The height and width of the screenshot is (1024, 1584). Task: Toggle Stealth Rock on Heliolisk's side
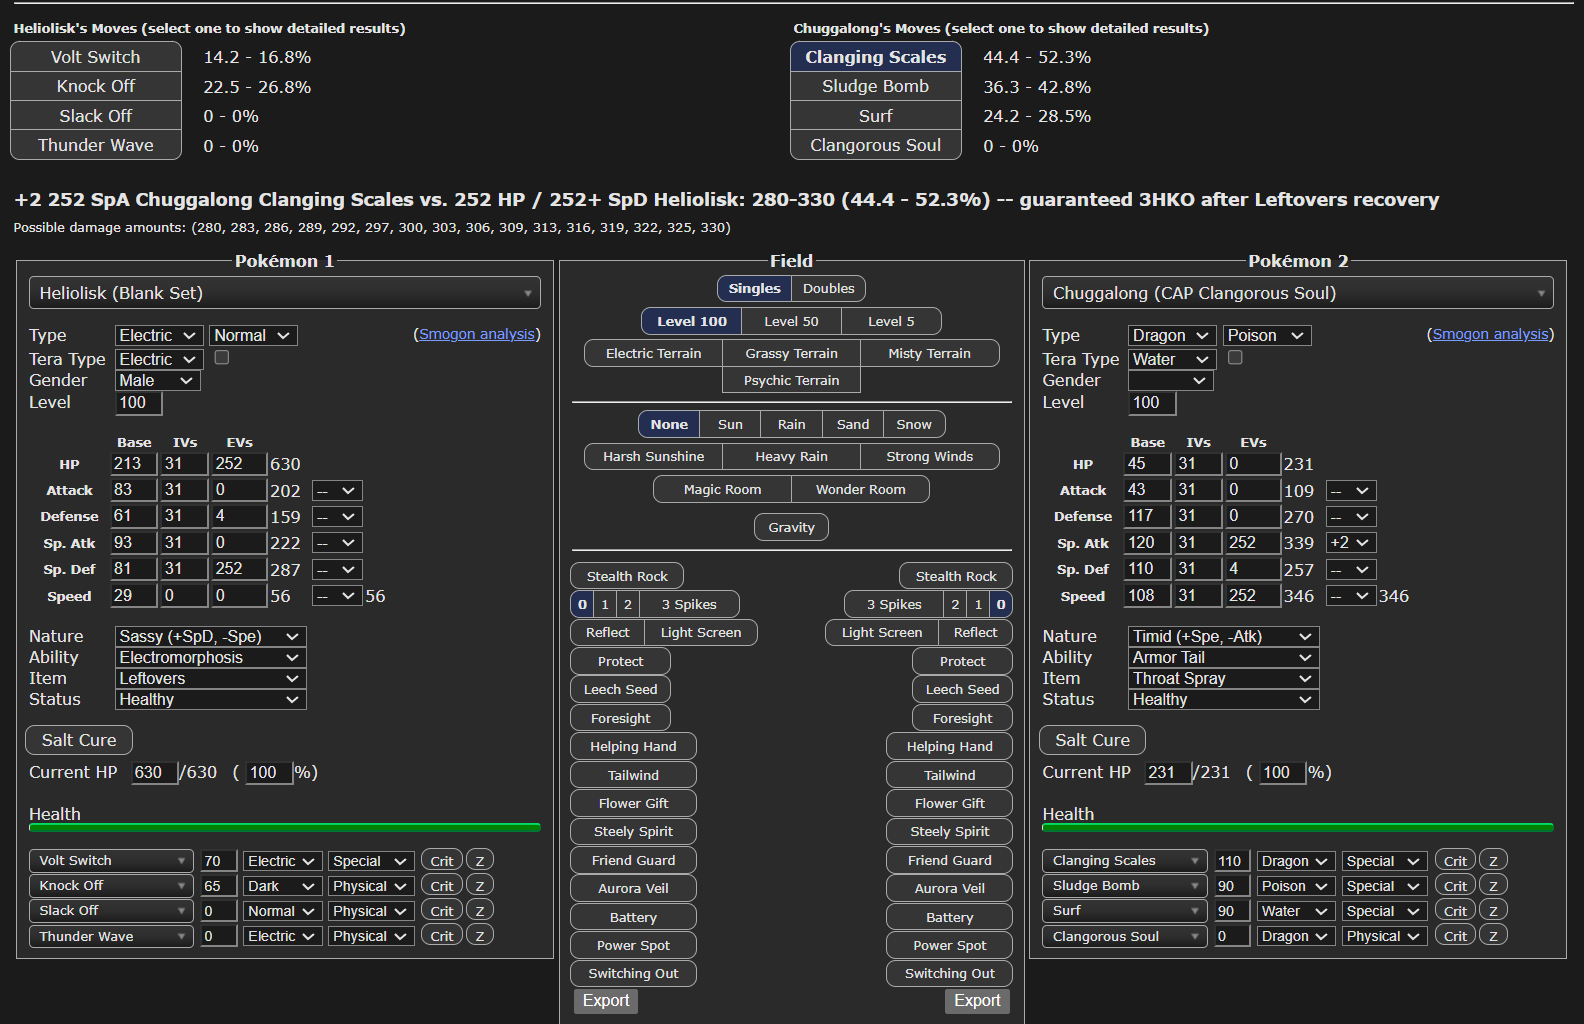[x=627, y=576]
